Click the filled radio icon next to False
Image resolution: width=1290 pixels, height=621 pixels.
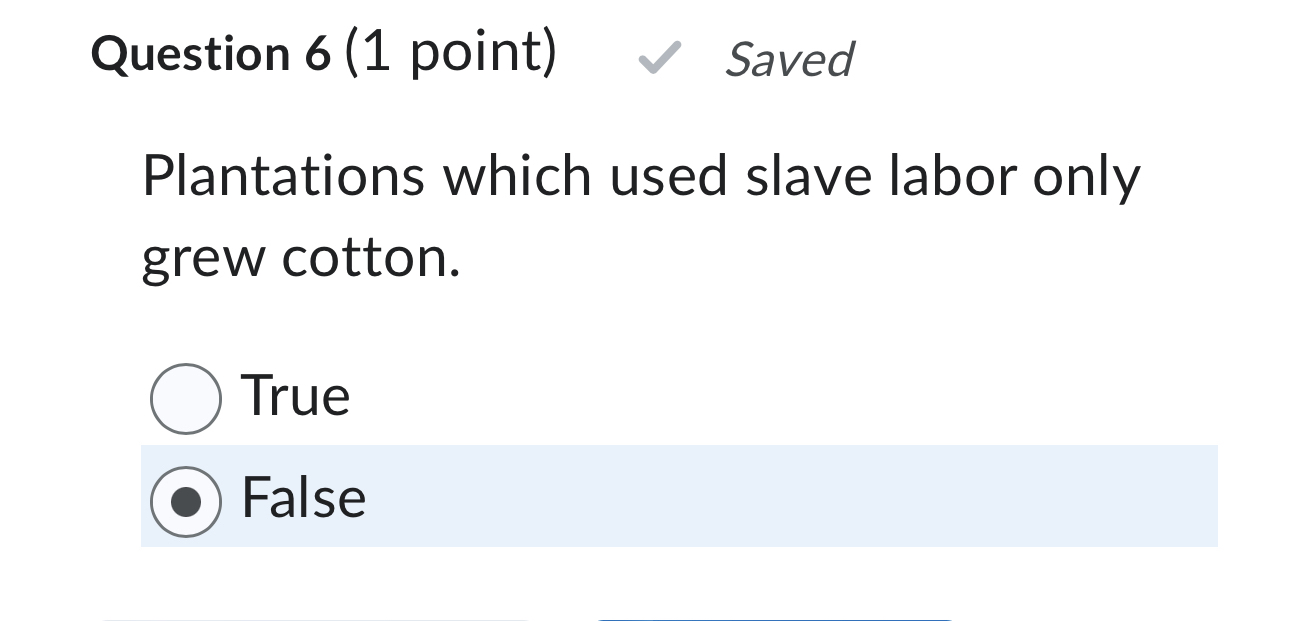pos(186,500)
